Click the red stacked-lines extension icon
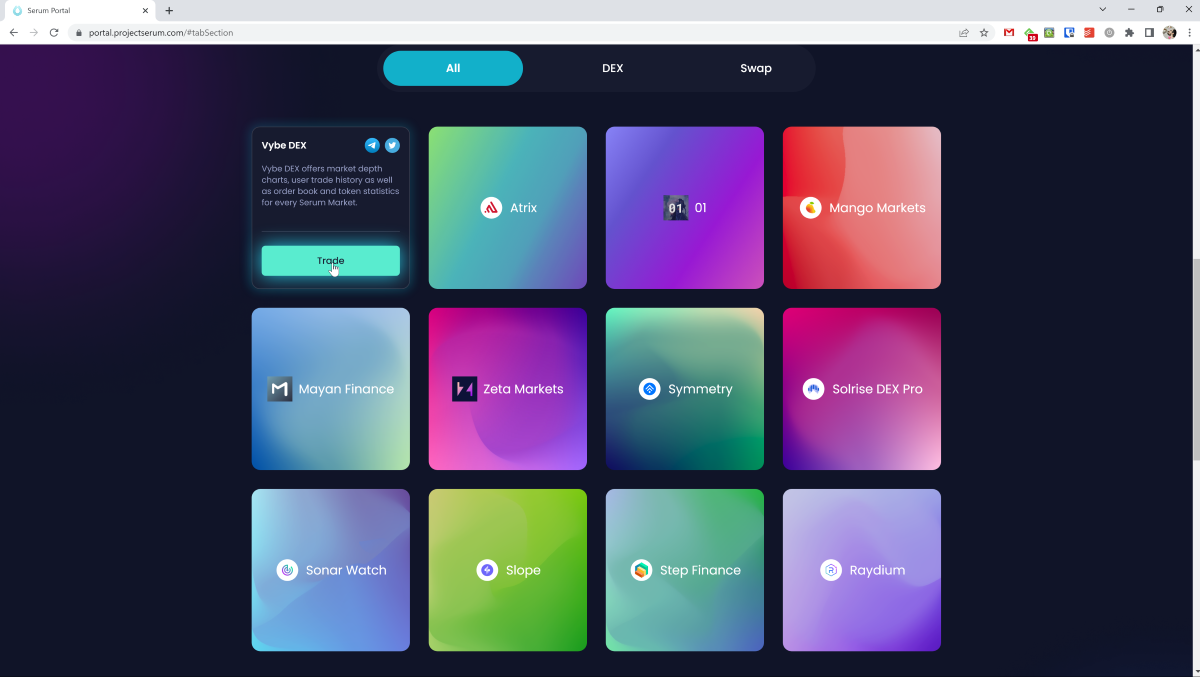This screenshot has height=677, width=1200. [1089, 32]
